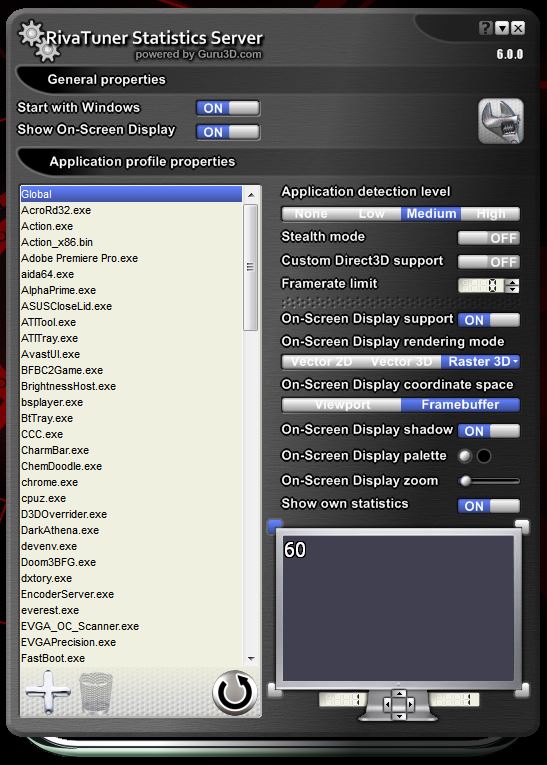Open Raster 3D rendering mode dropdown
Screen dimensions: 547x765
tap(481, 362)
